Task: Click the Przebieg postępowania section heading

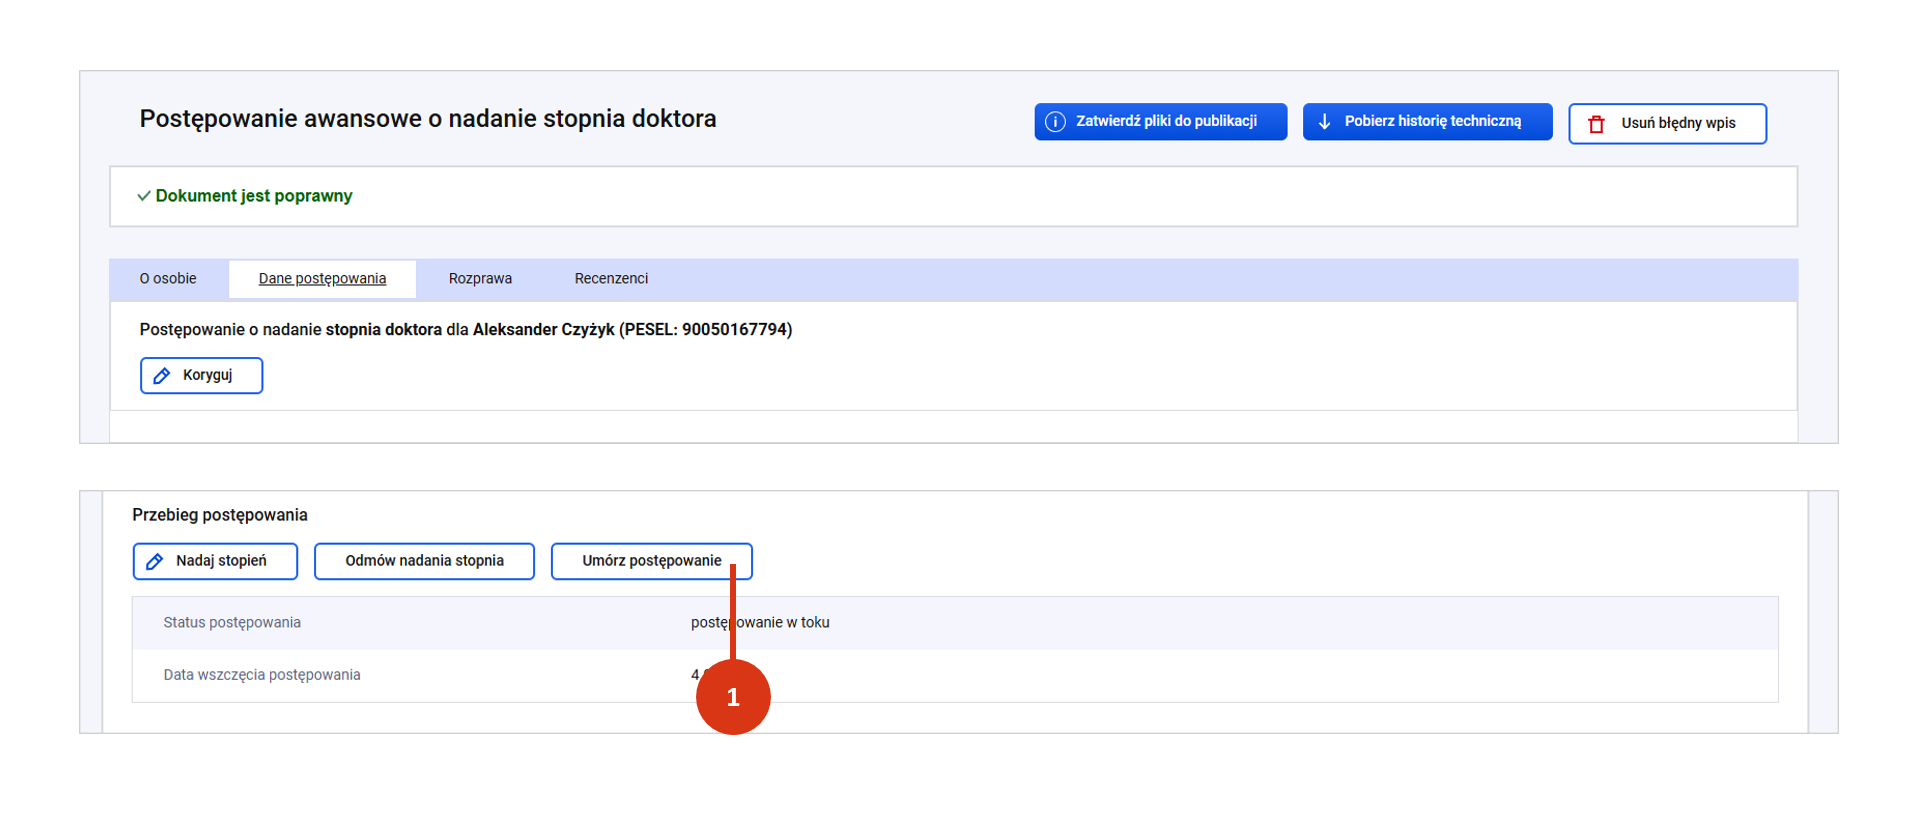Action: coord(220,515)
